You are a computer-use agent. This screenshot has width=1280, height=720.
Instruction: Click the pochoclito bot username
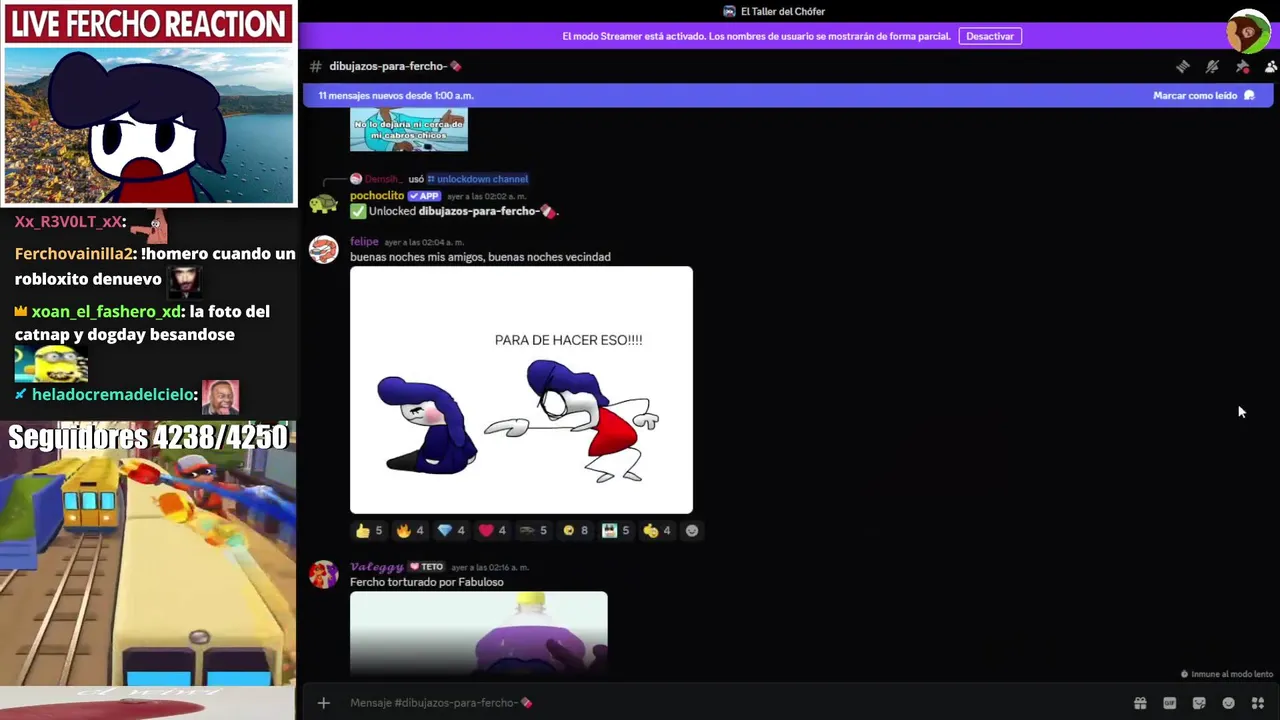click(x=377, y=196)
